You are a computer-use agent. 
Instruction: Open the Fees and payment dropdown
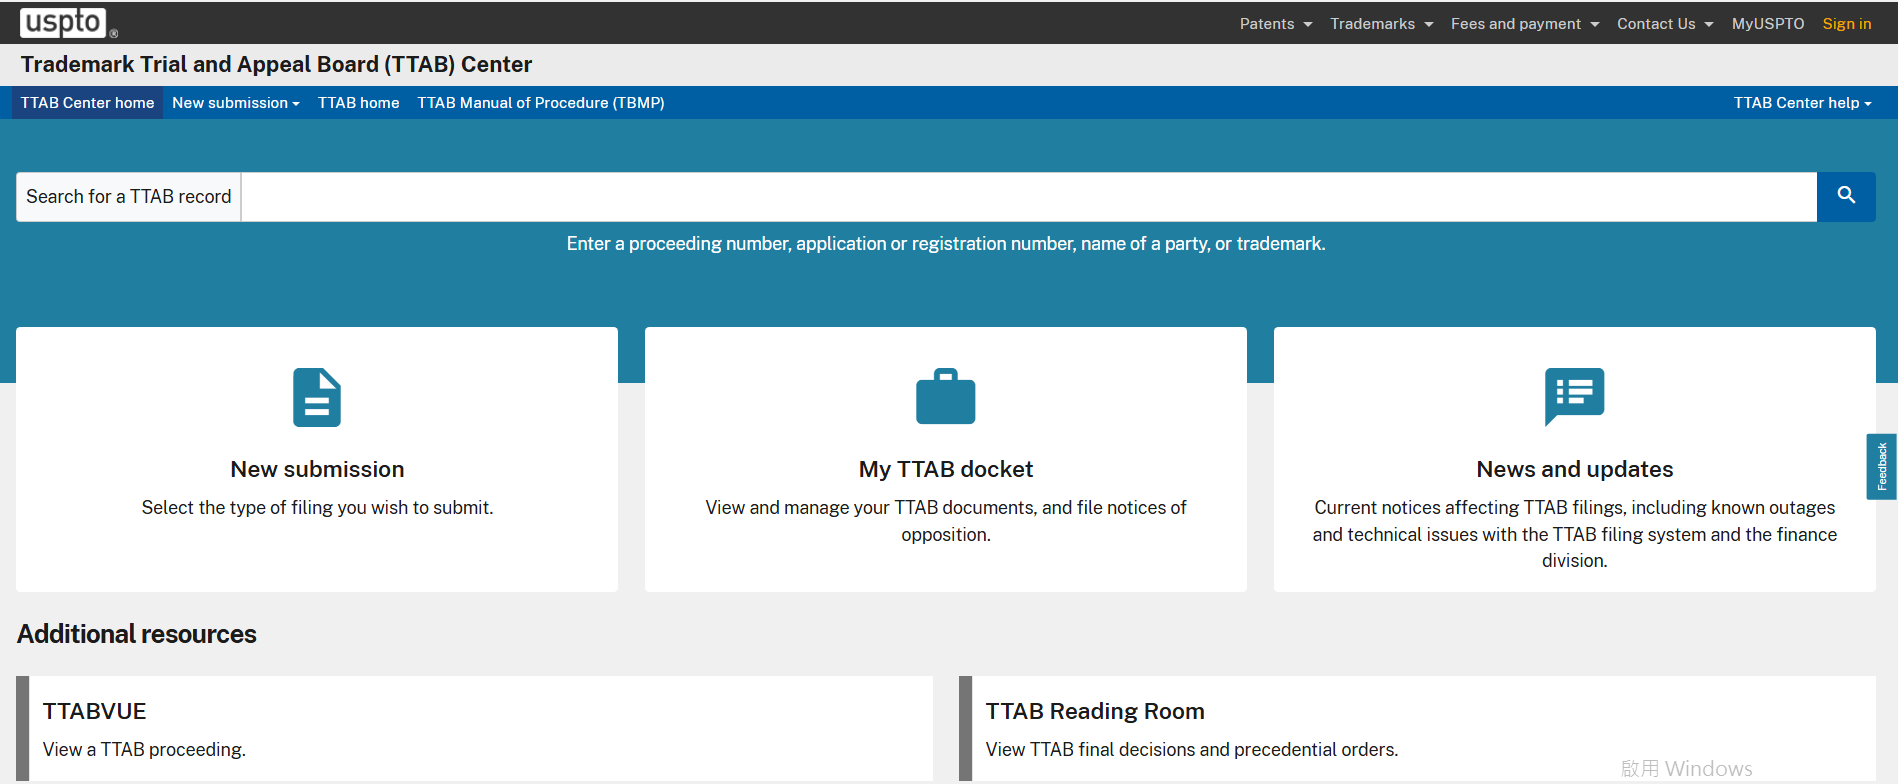(1525, 24)
